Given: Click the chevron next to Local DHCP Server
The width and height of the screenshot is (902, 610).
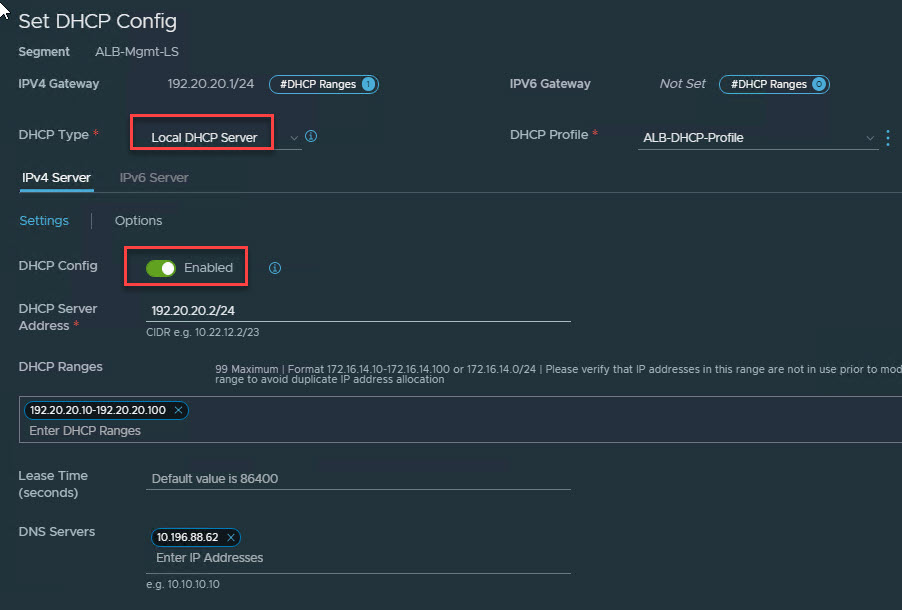Looking at the screenshot, I should (x=293, y=137).
